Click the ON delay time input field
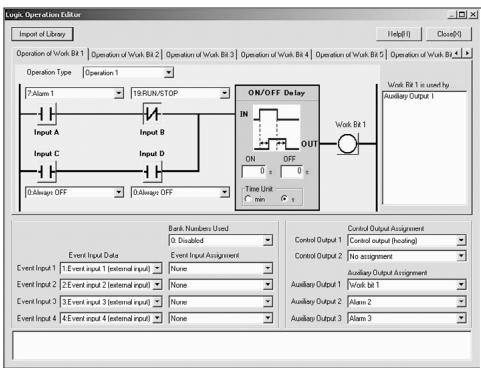481x368 pixels. [254, 171]
